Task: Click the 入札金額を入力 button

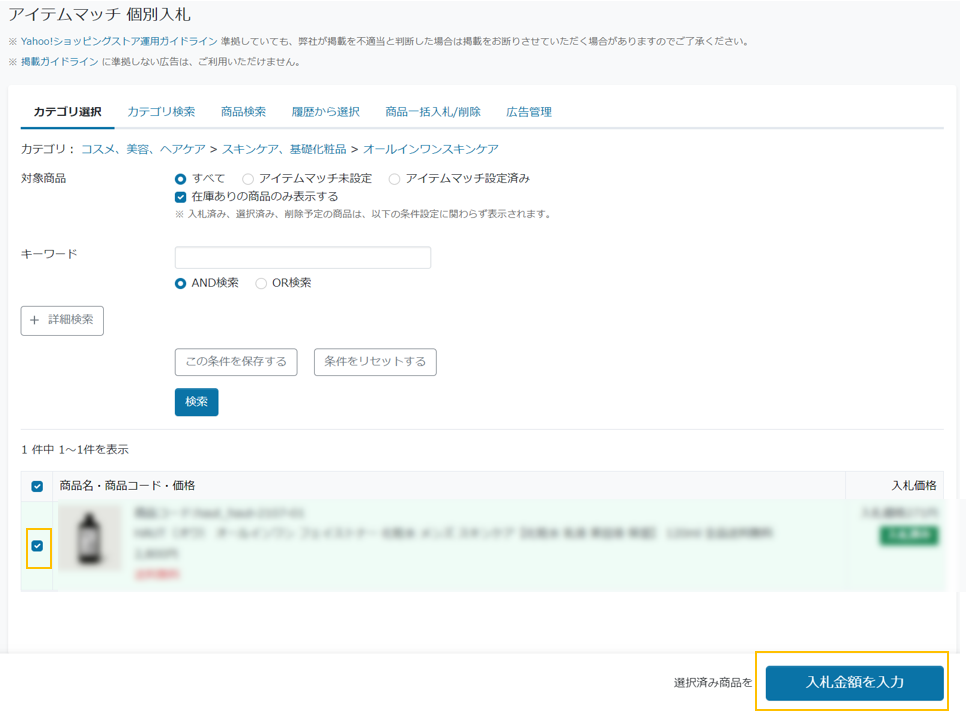Action: [854, 683]
